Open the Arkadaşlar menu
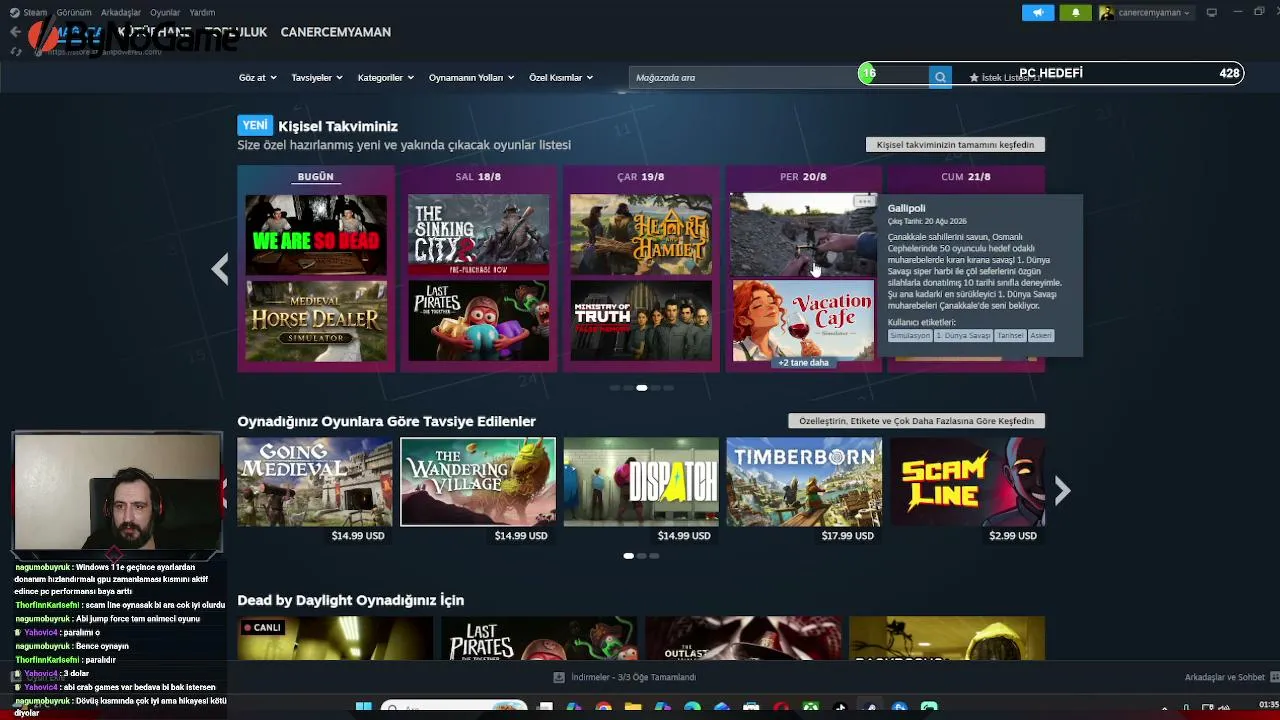Image resolution: width=1280 pixels, height=720 pixels. point(121,13)
